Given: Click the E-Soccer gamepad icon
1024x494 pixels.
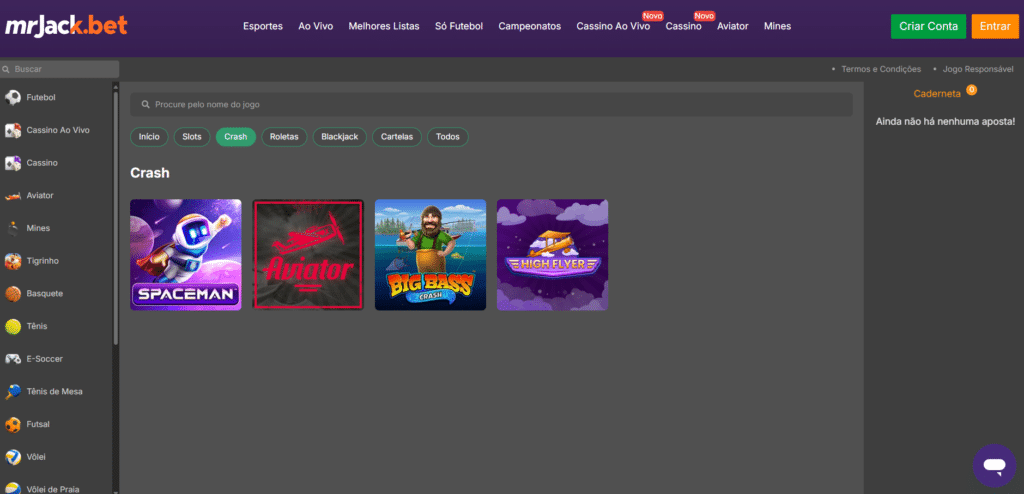Looking at the screenshot, I should point(12,359).
